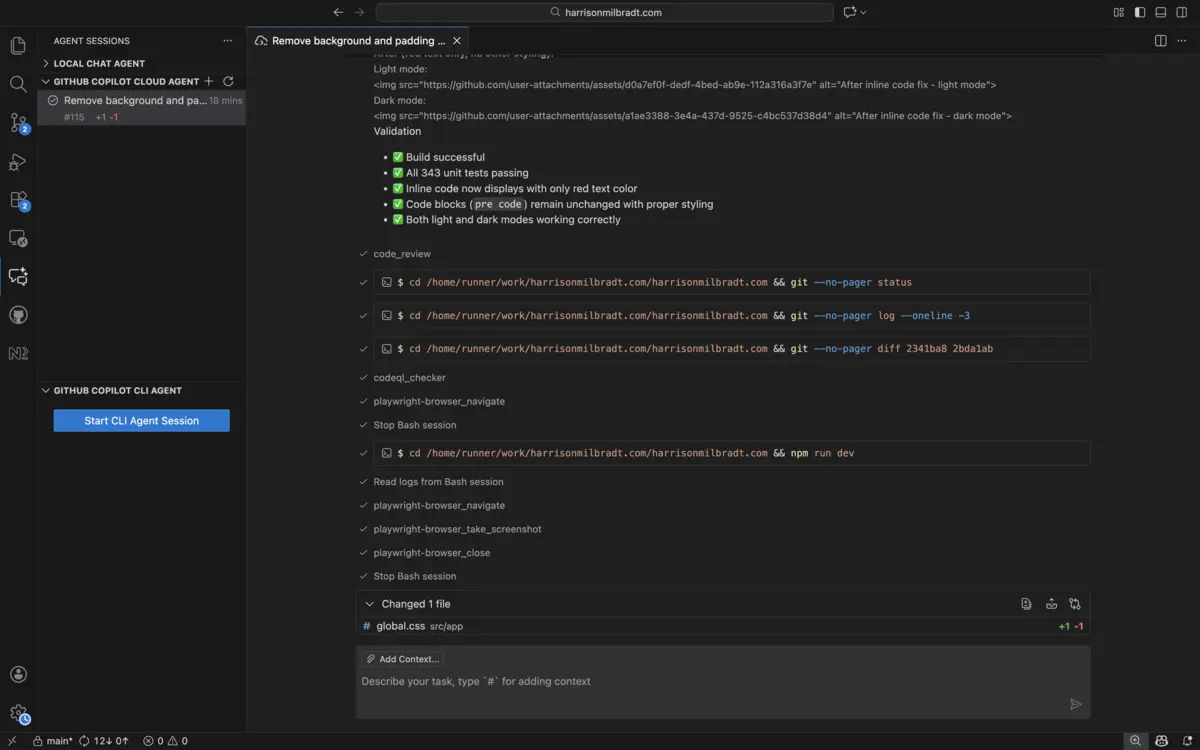Open the more actions menu for AGENT SESSIONS
The image size is (1200, 750).
[x=227, y=40]
